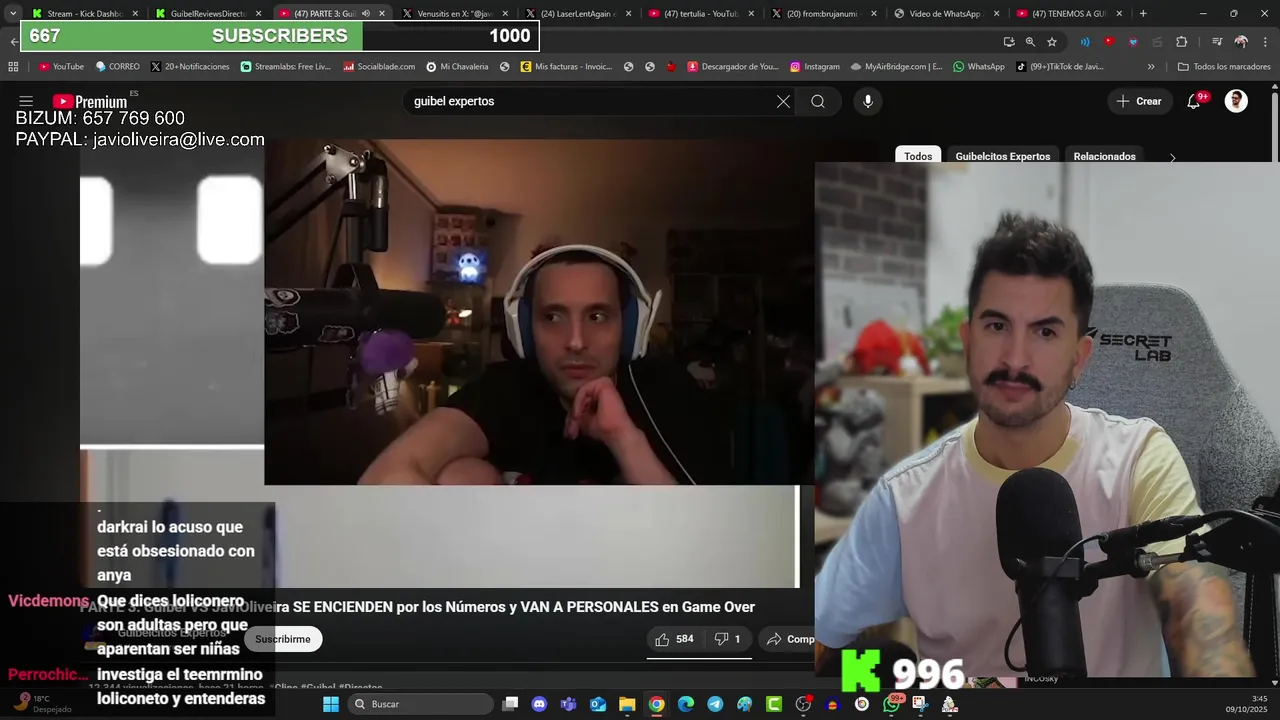
Task: Open the MyAirBridge.com bookmark
Action: point(896,67)
